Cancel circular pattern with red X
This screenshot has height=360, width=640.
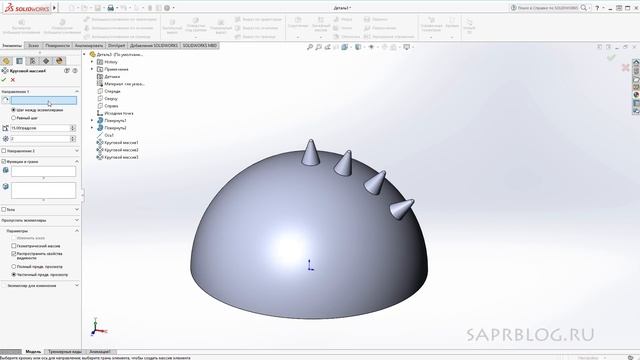click(13, 80)
